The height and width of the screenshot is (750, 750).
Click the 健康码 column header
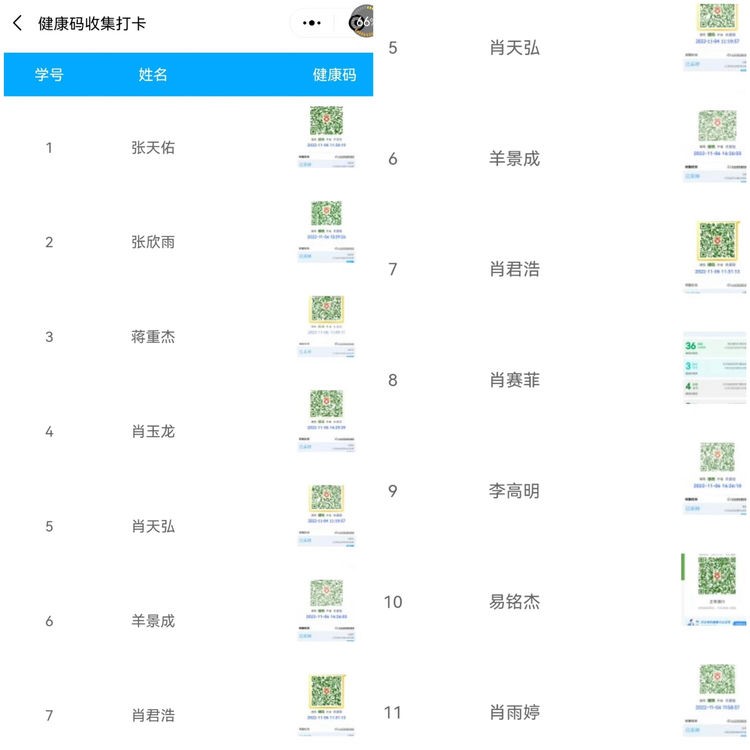coord(334,75)
